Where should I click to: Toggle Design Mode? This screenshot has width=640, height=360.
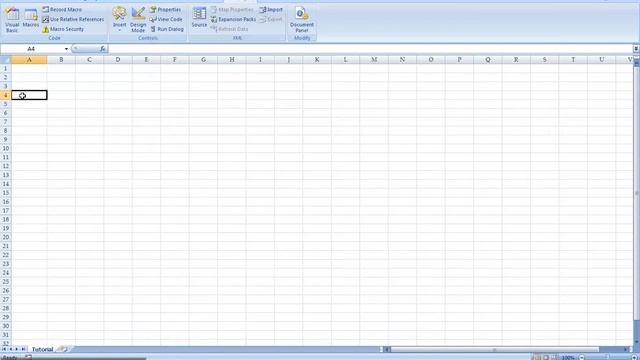click(x=138, y=20)
